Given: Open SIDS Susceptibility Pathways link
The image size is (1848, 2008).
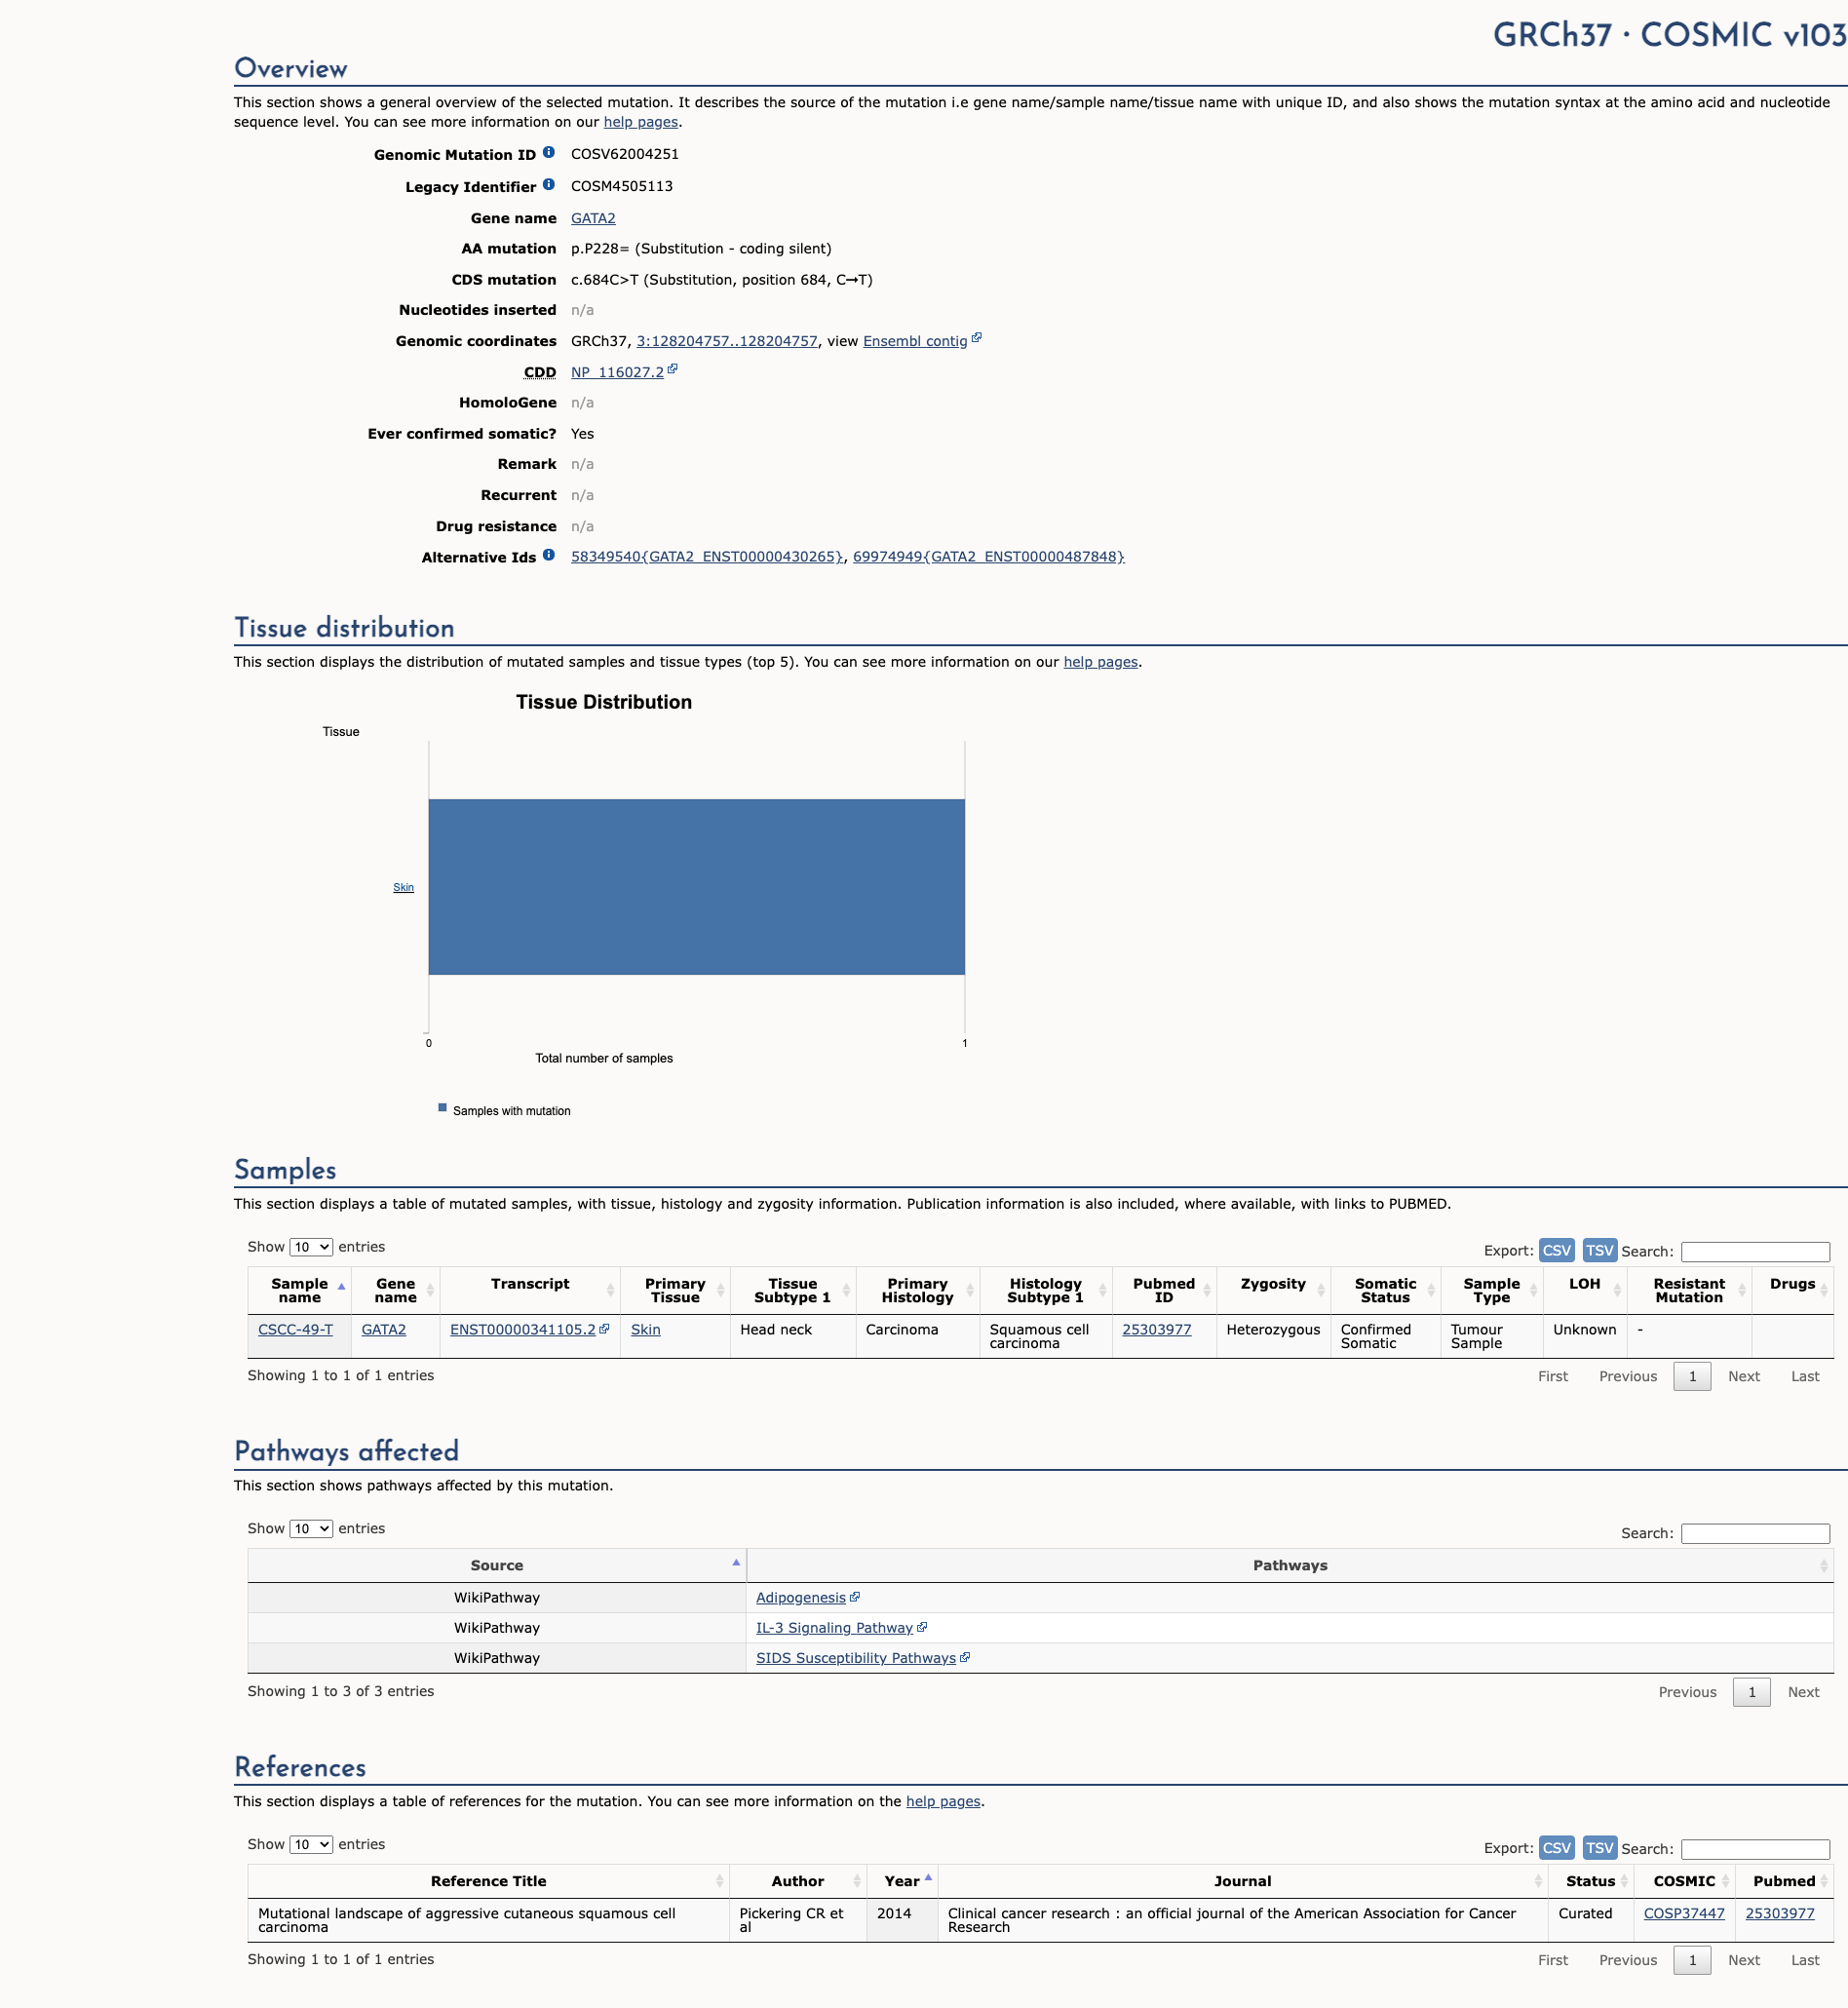Looking at the screenshot, I should (x=856, y=1658).
